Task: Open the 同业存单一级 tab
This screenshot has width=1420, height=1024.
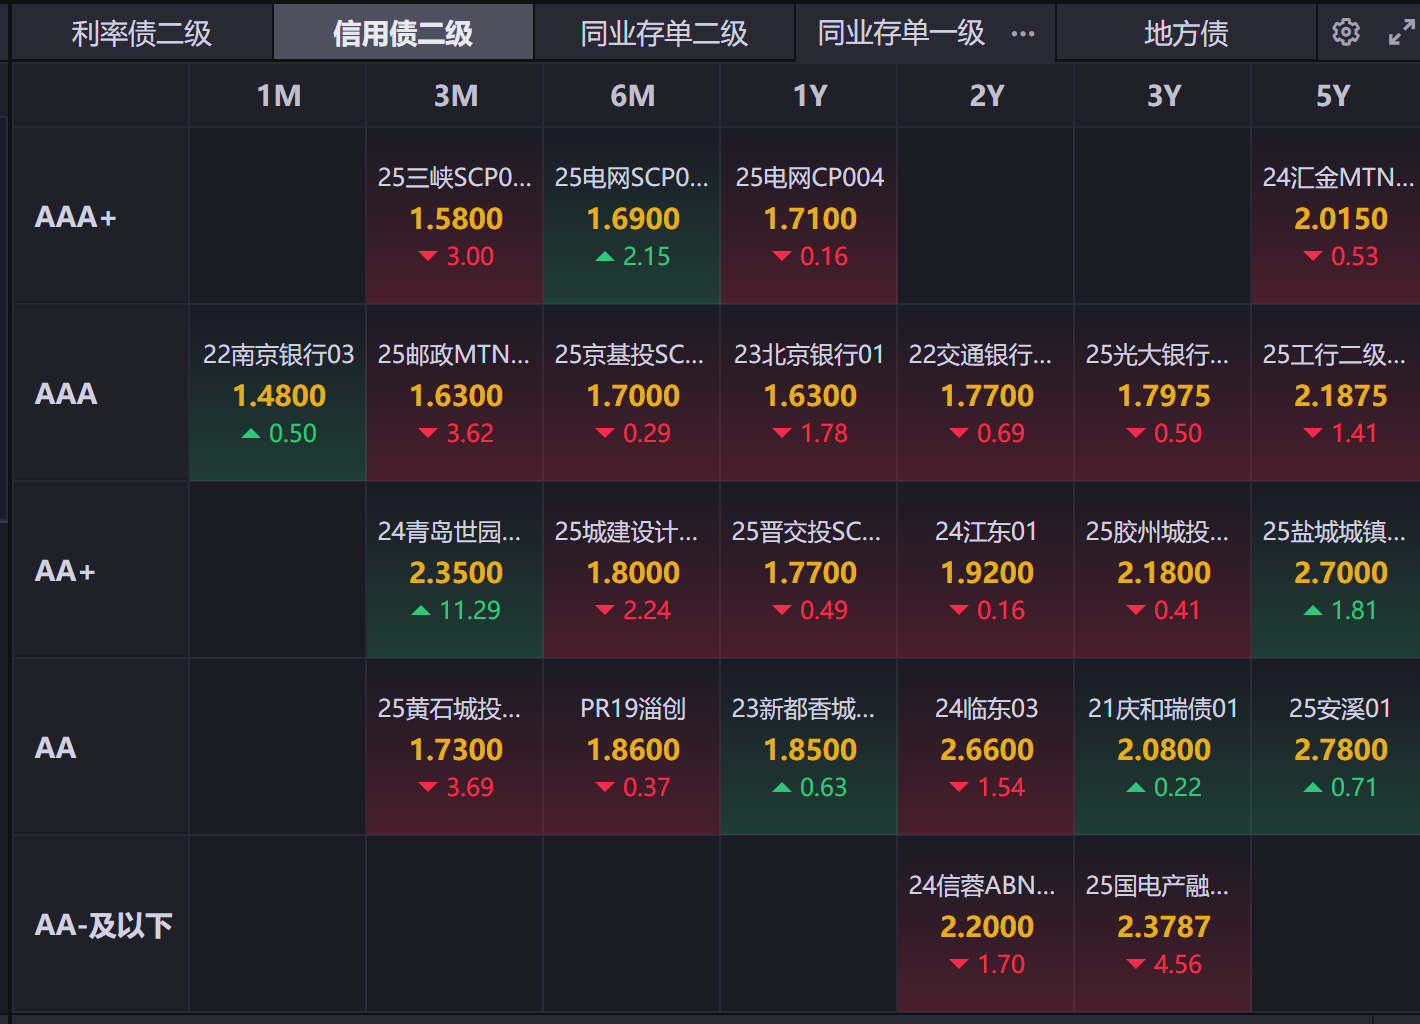Action: [901, 33]
